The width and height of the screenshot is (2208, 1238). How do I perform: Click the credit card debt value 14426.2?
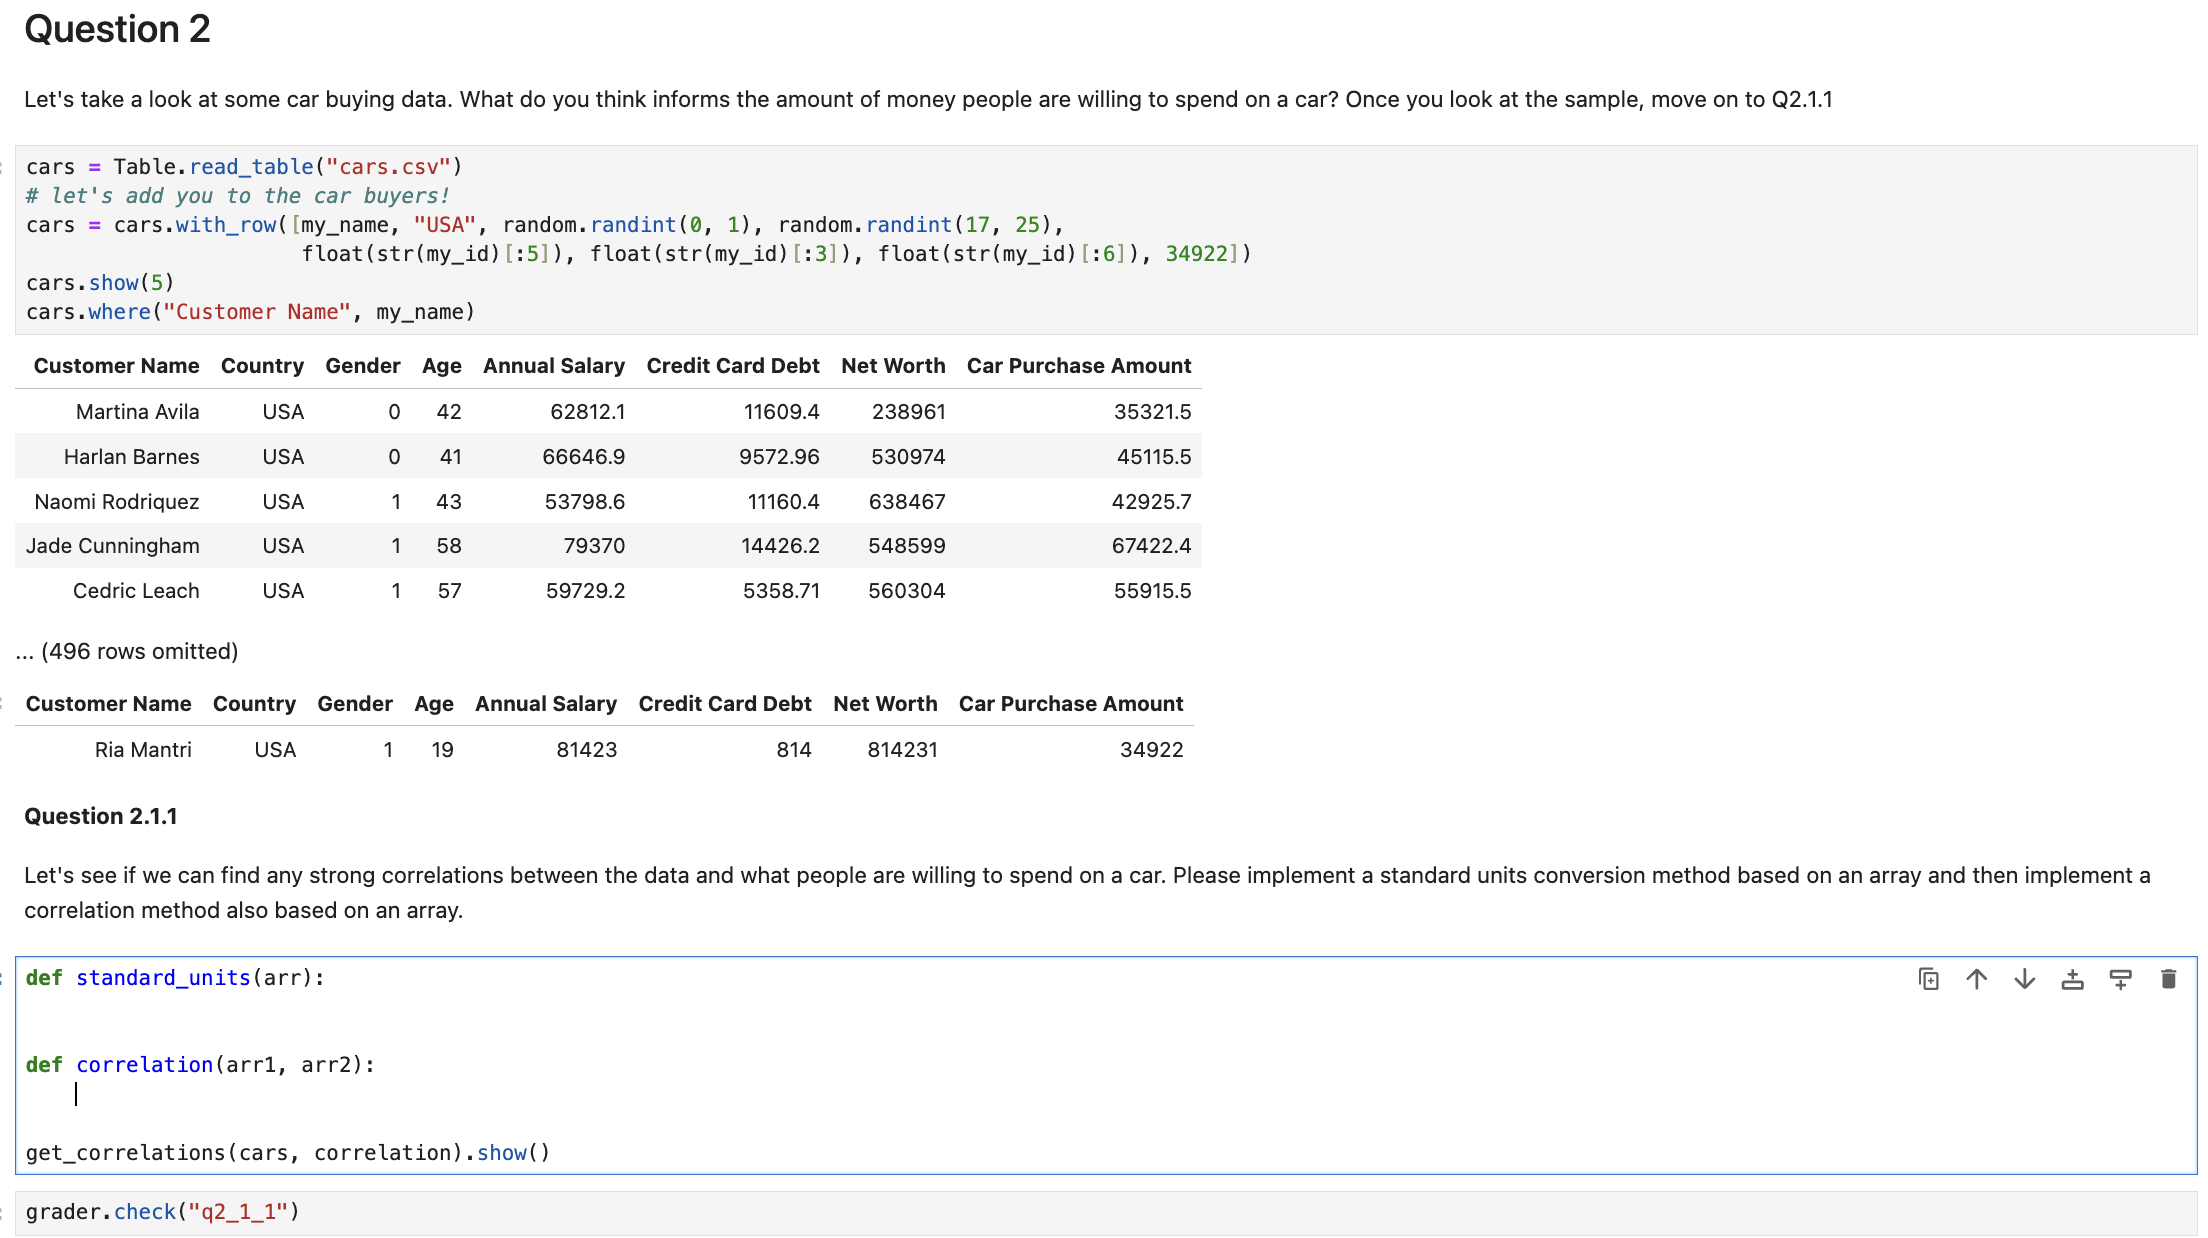[x=780, y=546]
